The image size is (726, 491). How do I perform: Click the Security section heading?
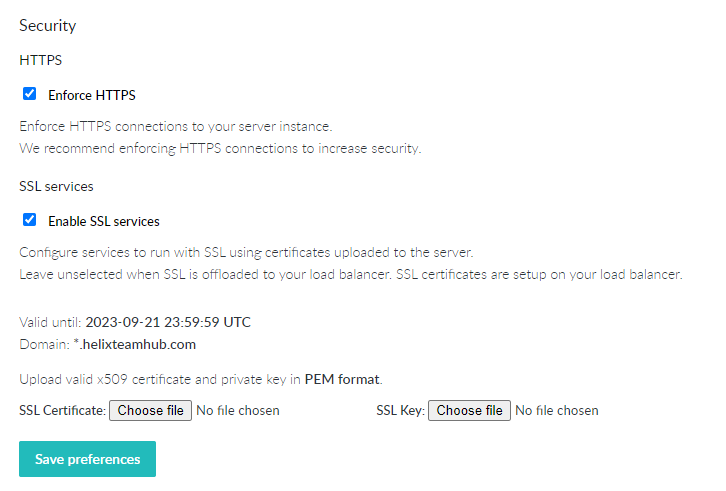pyautogui.click(x=48, y=25)
